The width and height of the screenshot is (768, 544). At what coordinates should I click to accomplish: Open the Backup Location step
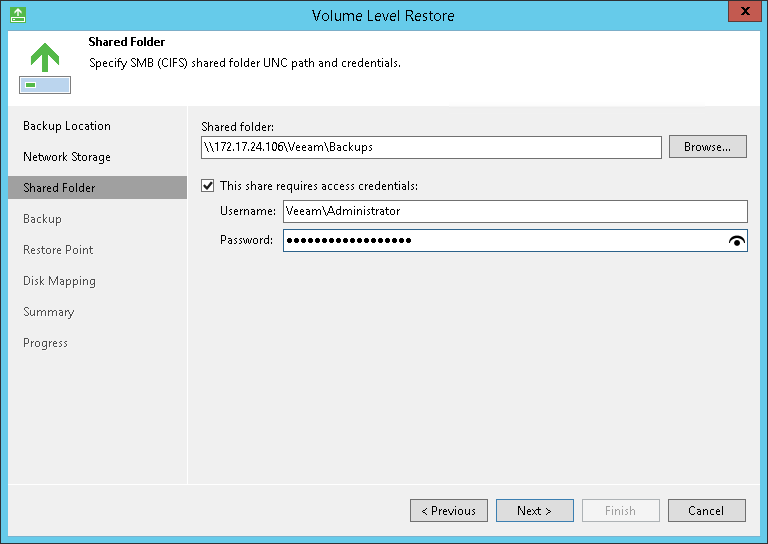67,126
